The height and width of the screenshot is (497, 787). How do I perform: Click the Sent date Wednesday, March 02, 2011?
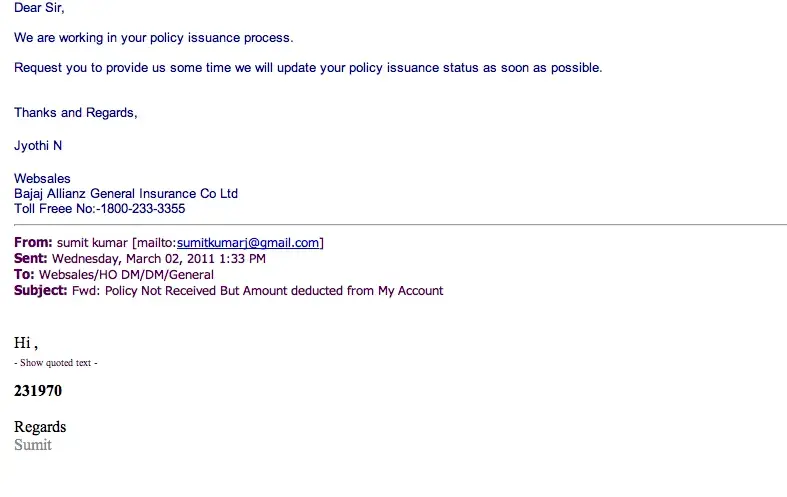point(137,259)
